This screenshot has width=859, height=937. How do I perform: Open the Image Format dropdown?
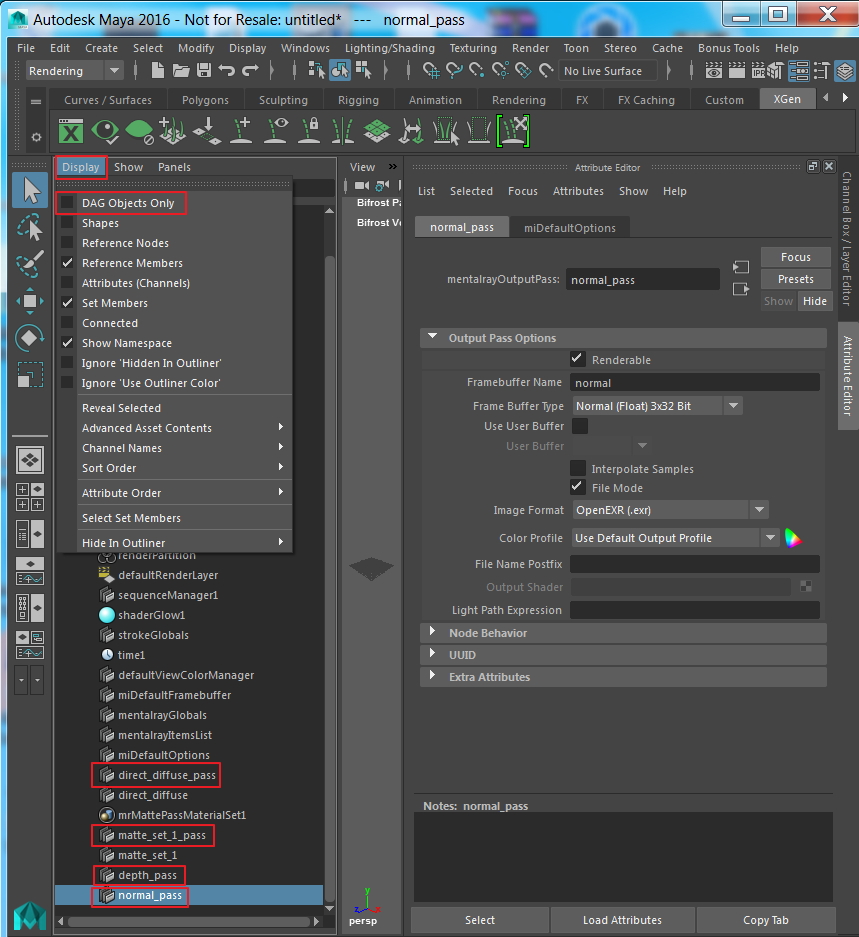click(x=758, y=510)
